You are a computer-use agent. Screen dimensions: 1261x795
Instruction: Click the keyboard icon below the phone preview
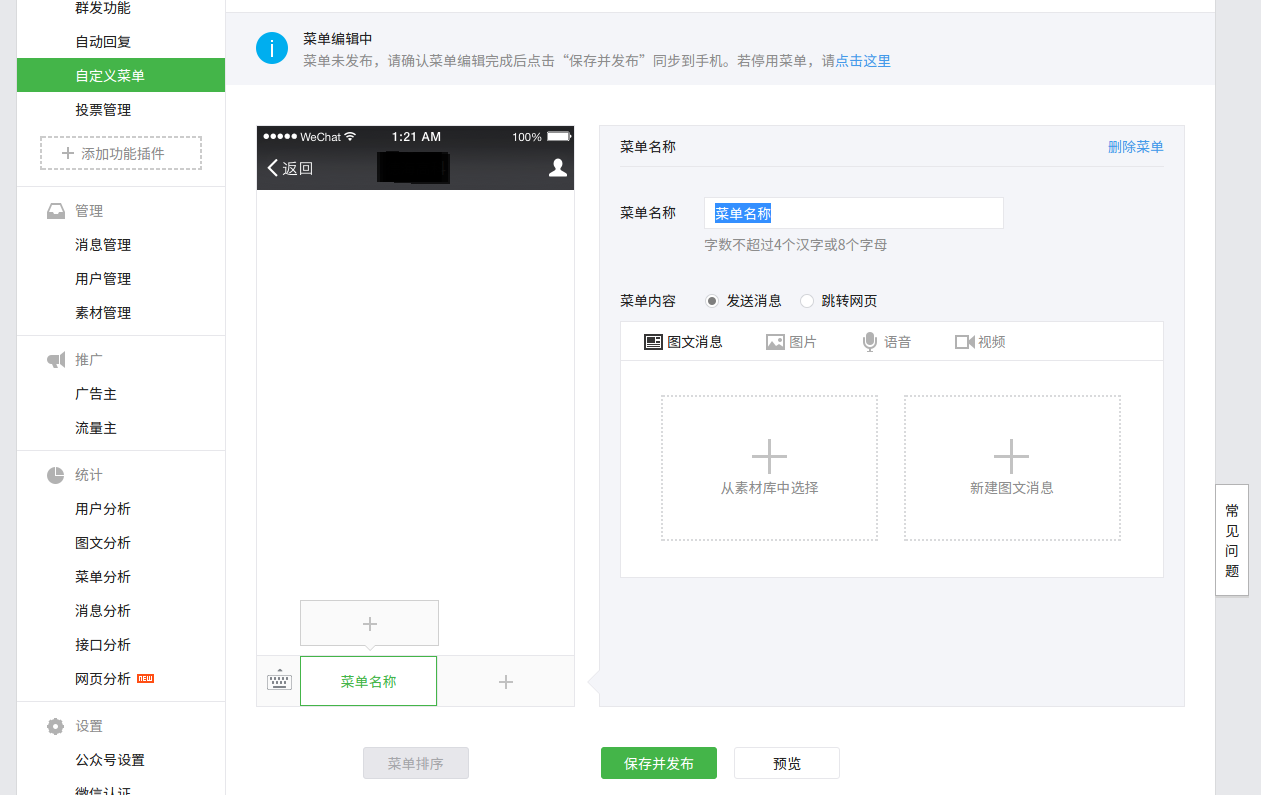278,681
